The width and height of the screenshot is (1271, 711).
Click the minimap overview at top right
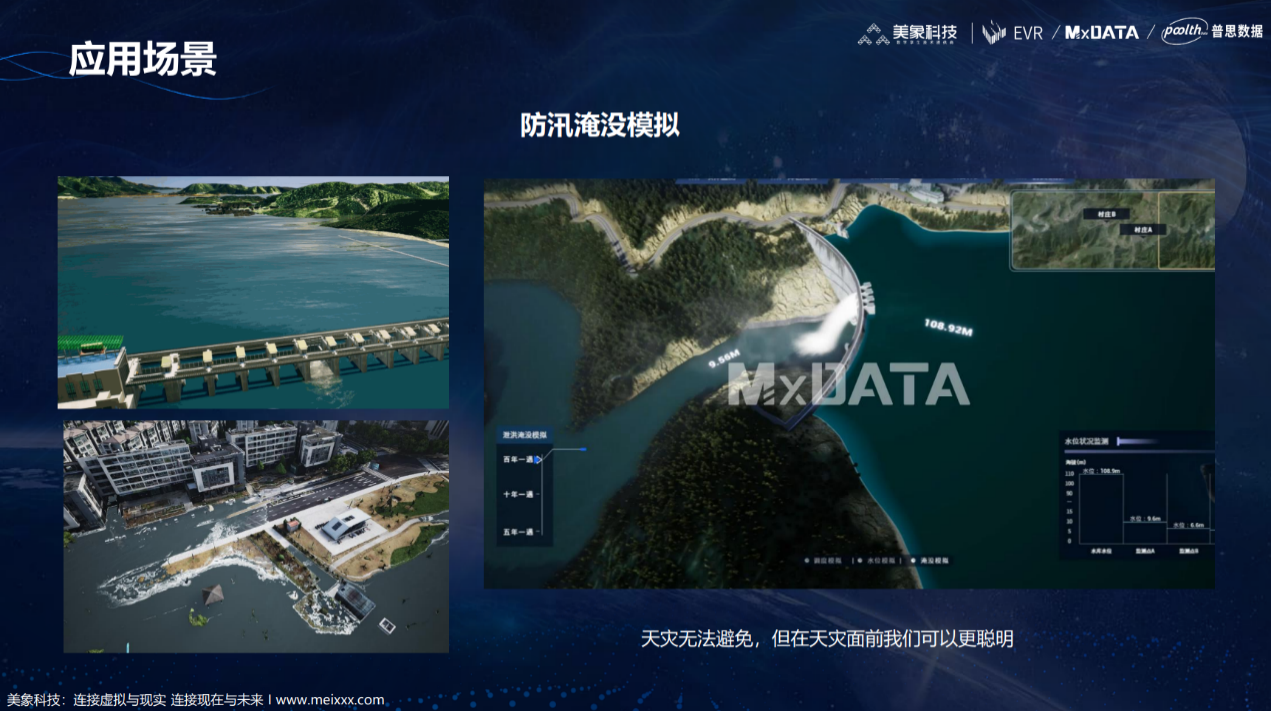(x=1113, y=230)
